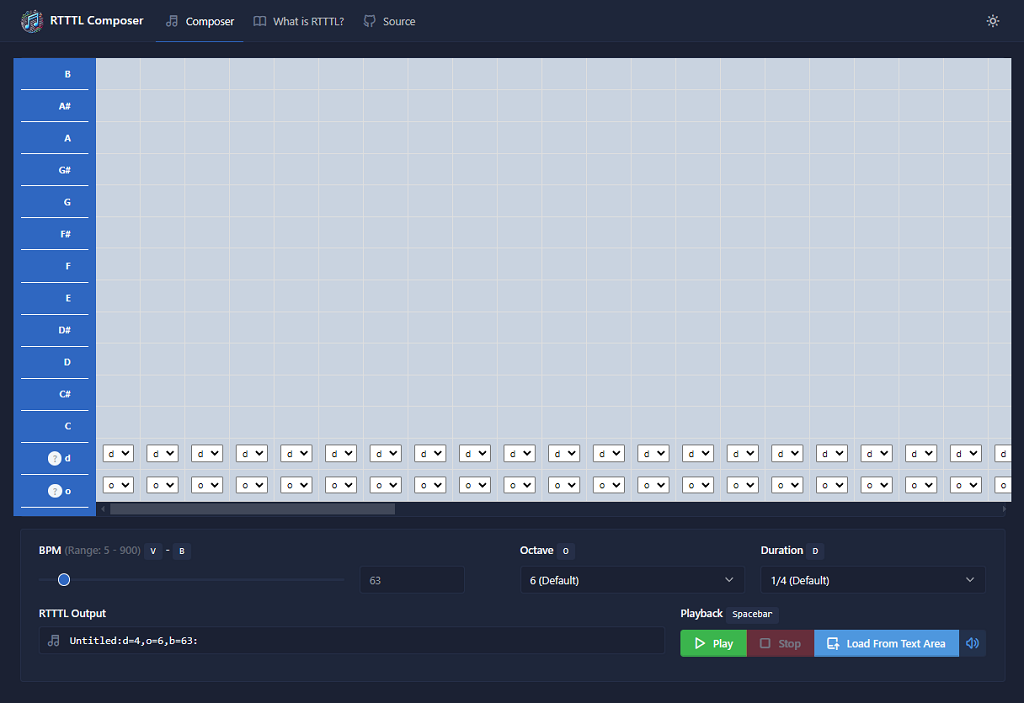
Task: Click the horizontal scrollbar under the note grid
Action: (x=252, y=509)
